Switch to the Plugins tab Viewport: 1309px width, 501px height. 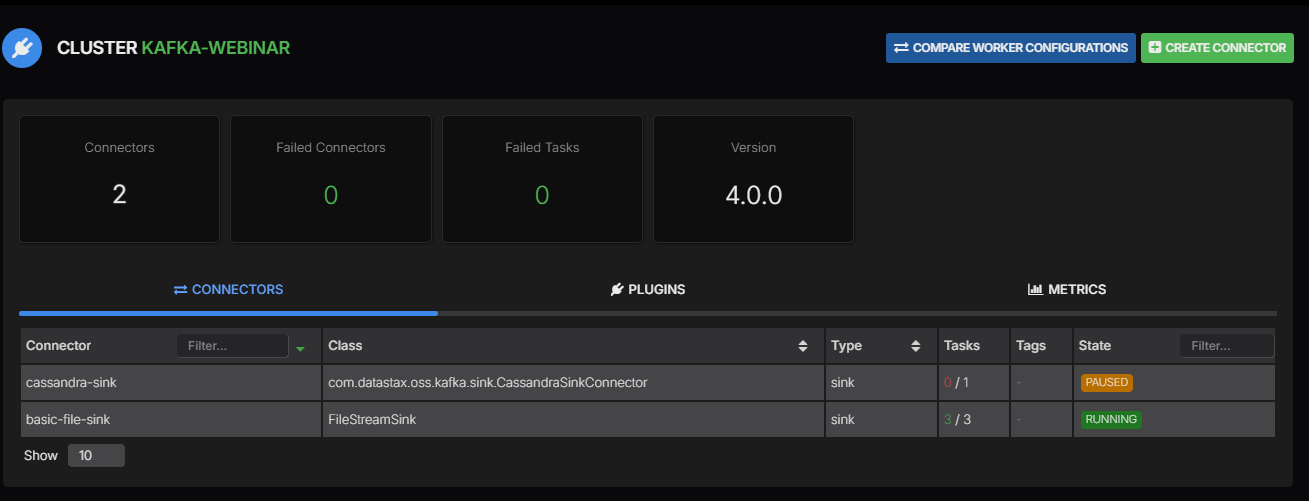coord(648,290)
